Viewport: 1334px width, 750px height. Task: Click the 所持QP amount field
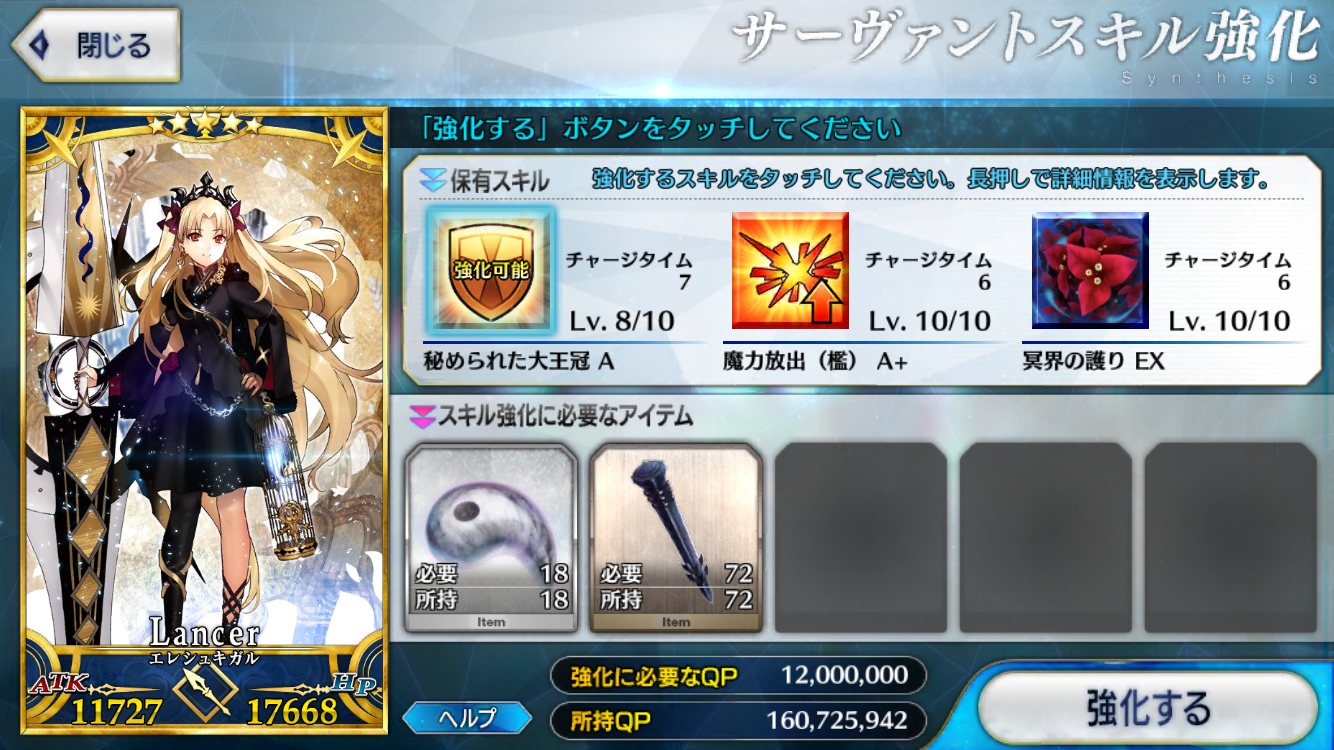click(x=738, y=720)
